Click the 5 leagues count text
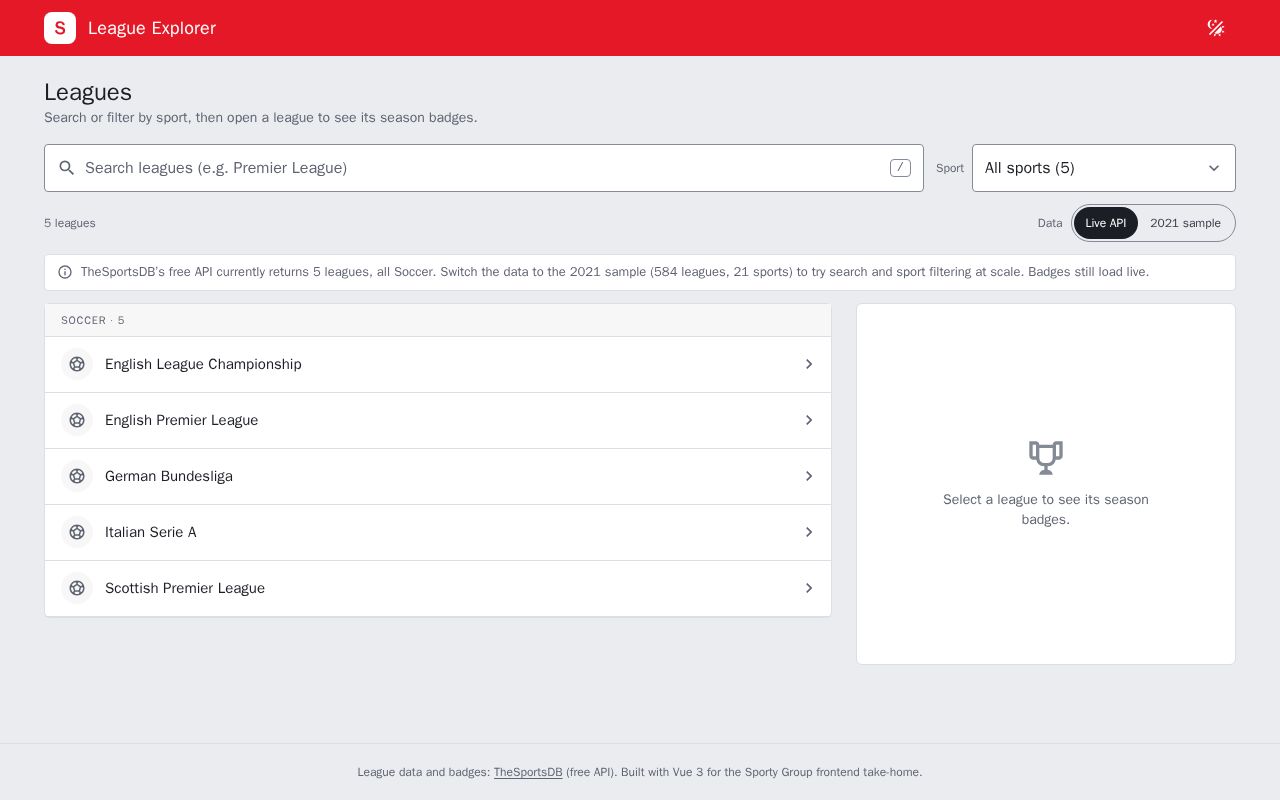Viewport: 1280px width, 800px height. coord(70,223)
